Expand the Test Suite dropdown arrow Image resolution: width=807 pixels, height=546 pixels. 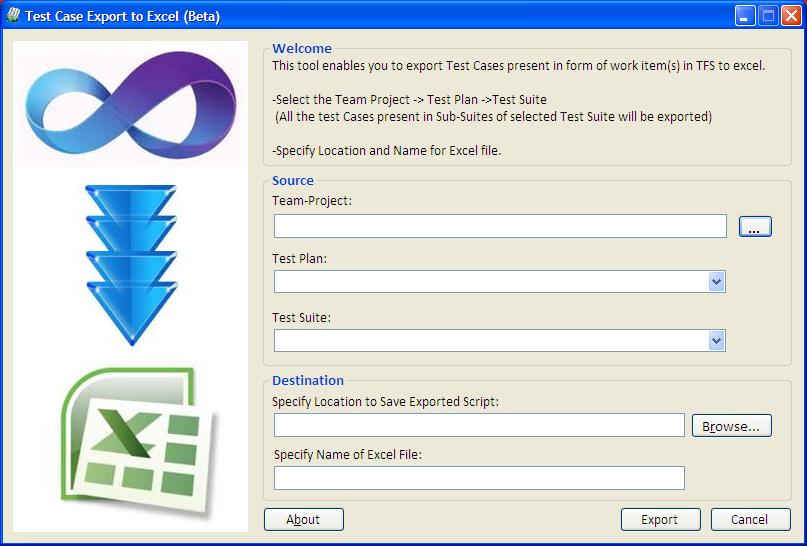click(716, 340)
